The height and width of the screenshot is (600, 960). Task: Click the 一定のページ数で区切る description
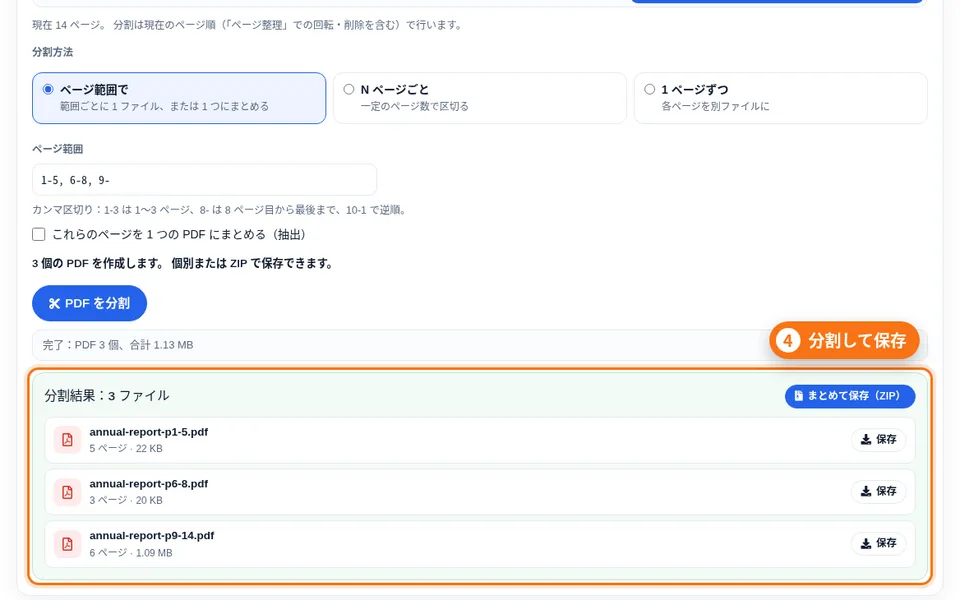(414, 106)
